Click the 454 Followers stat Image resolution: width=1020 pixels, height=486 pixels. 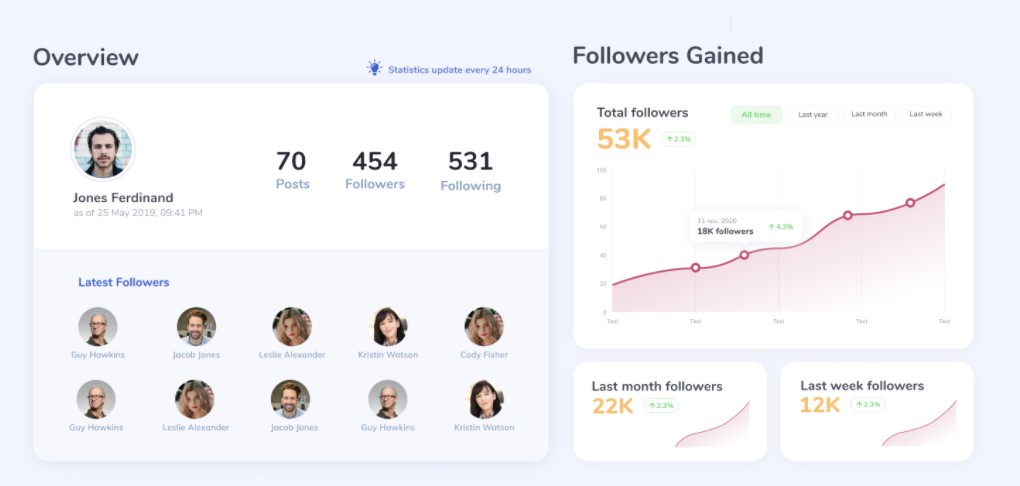(x=375, y=170)
